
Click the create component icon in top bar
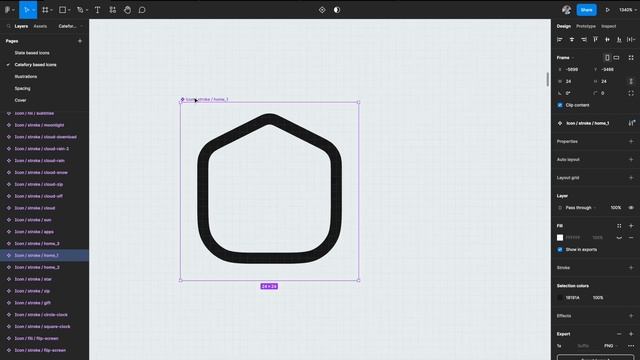(x=322, y=10)
